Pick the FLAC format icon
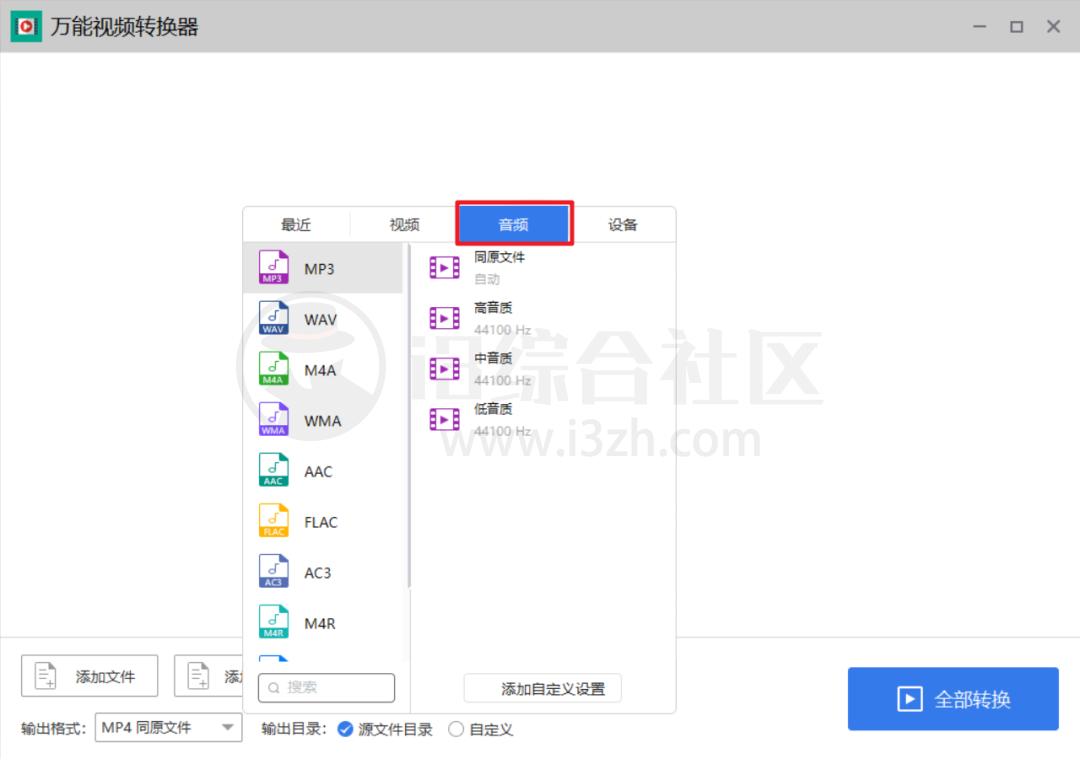The height and width of the screenshot is (759, 1080). [x=273, y=521]
